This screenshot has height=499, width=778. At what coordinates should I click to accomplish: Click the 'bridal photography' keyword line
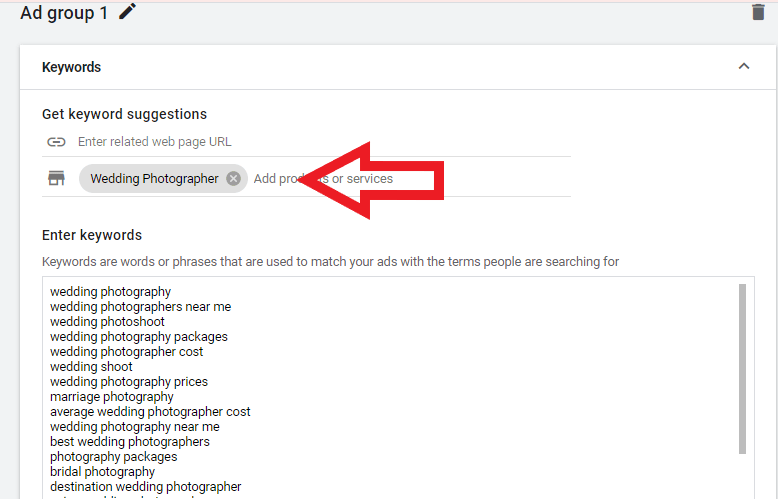click(102, 472)
